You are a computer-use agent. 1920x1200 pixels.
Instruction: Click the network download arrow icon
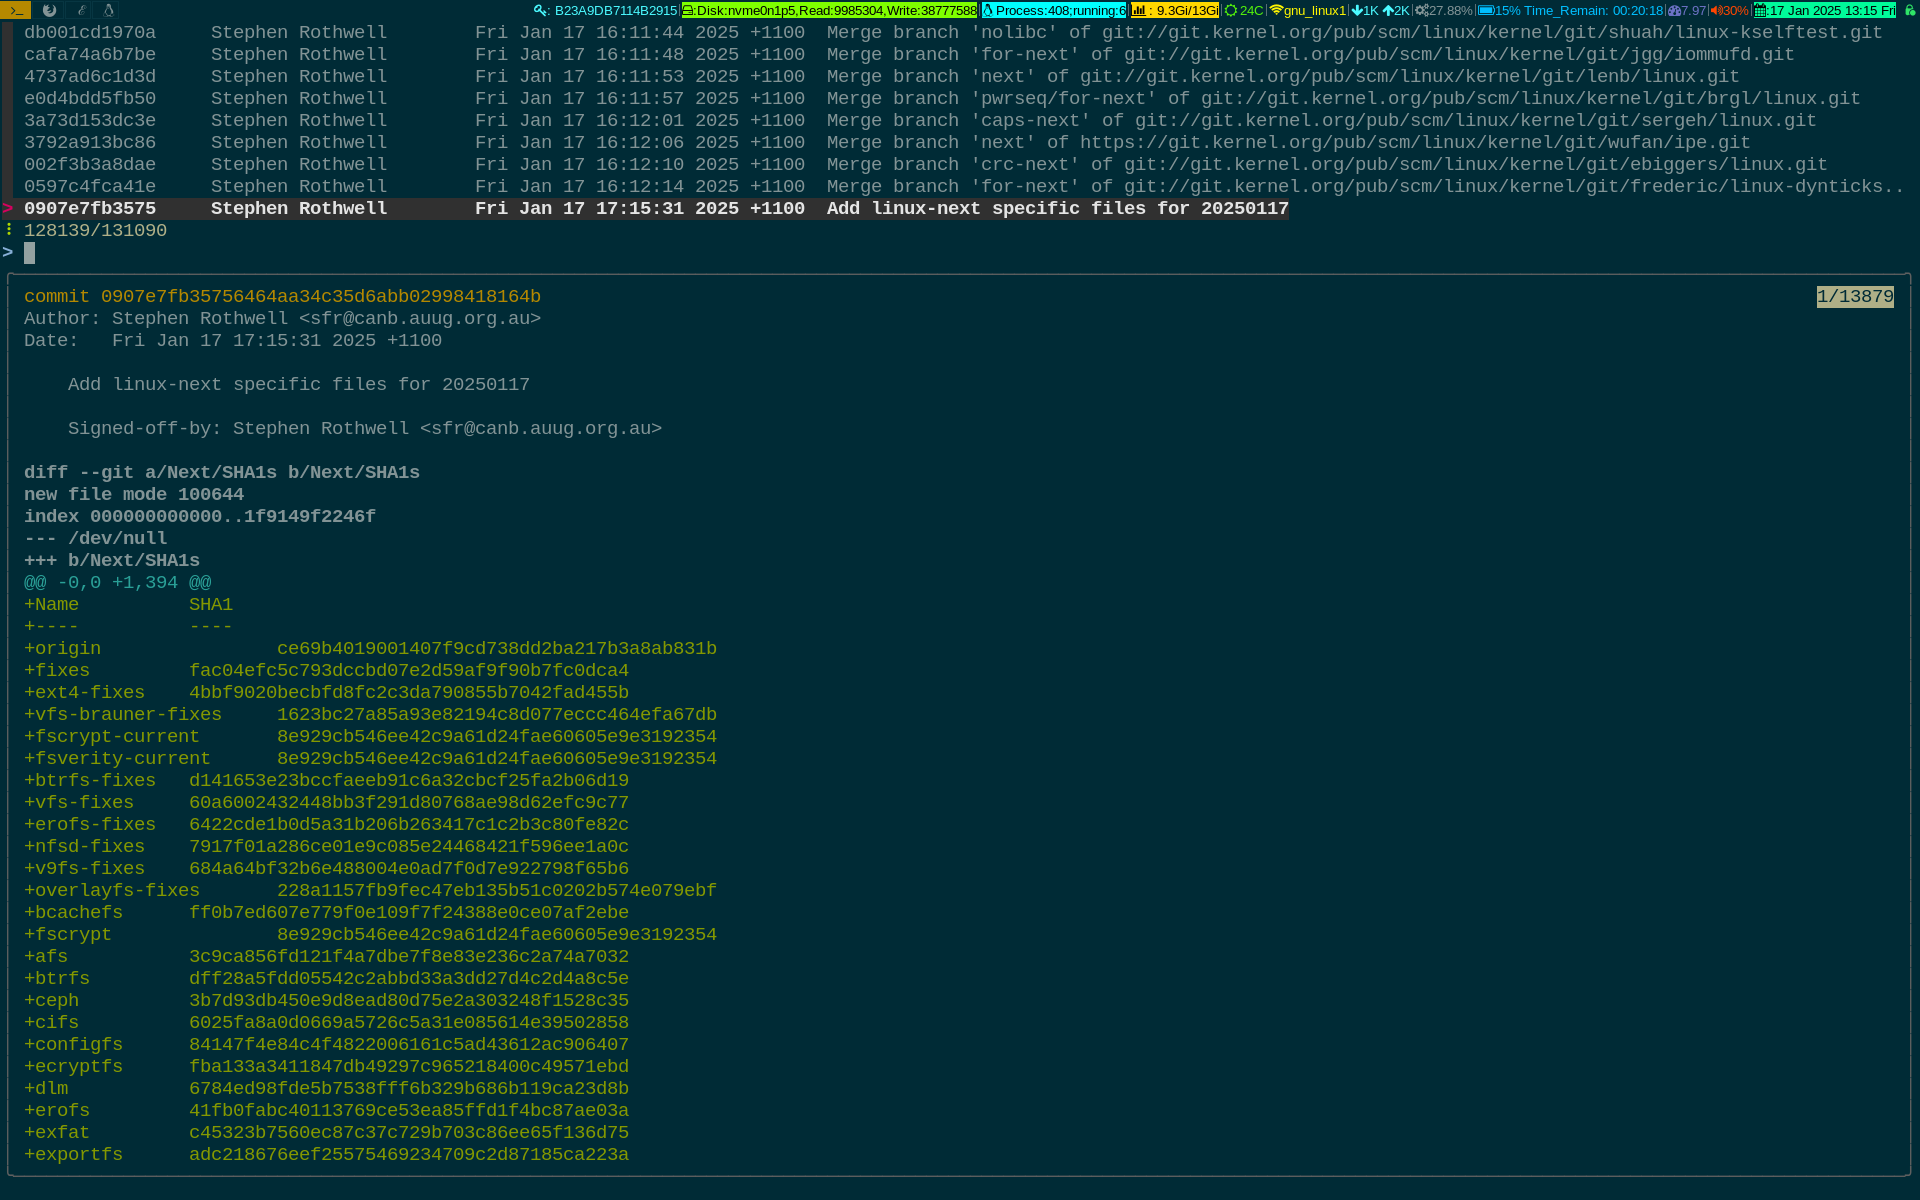click(x=1357, y=10)
